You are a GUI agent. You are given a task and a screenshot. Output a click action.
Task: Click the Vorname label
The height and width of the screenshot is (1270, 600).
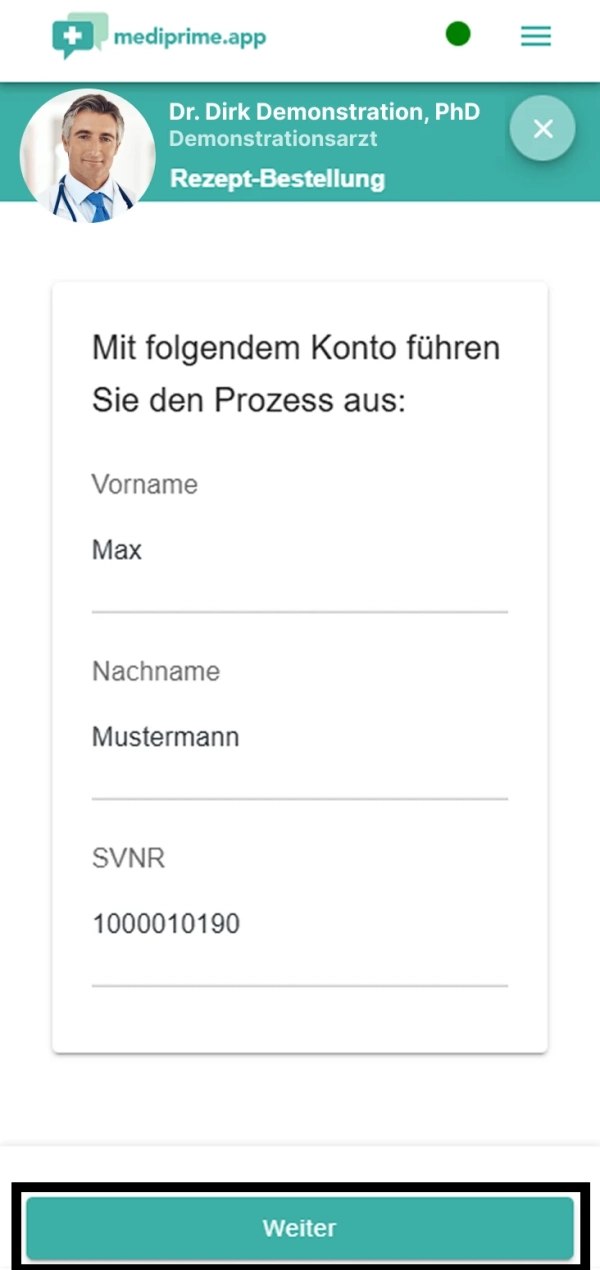(145, 485)
